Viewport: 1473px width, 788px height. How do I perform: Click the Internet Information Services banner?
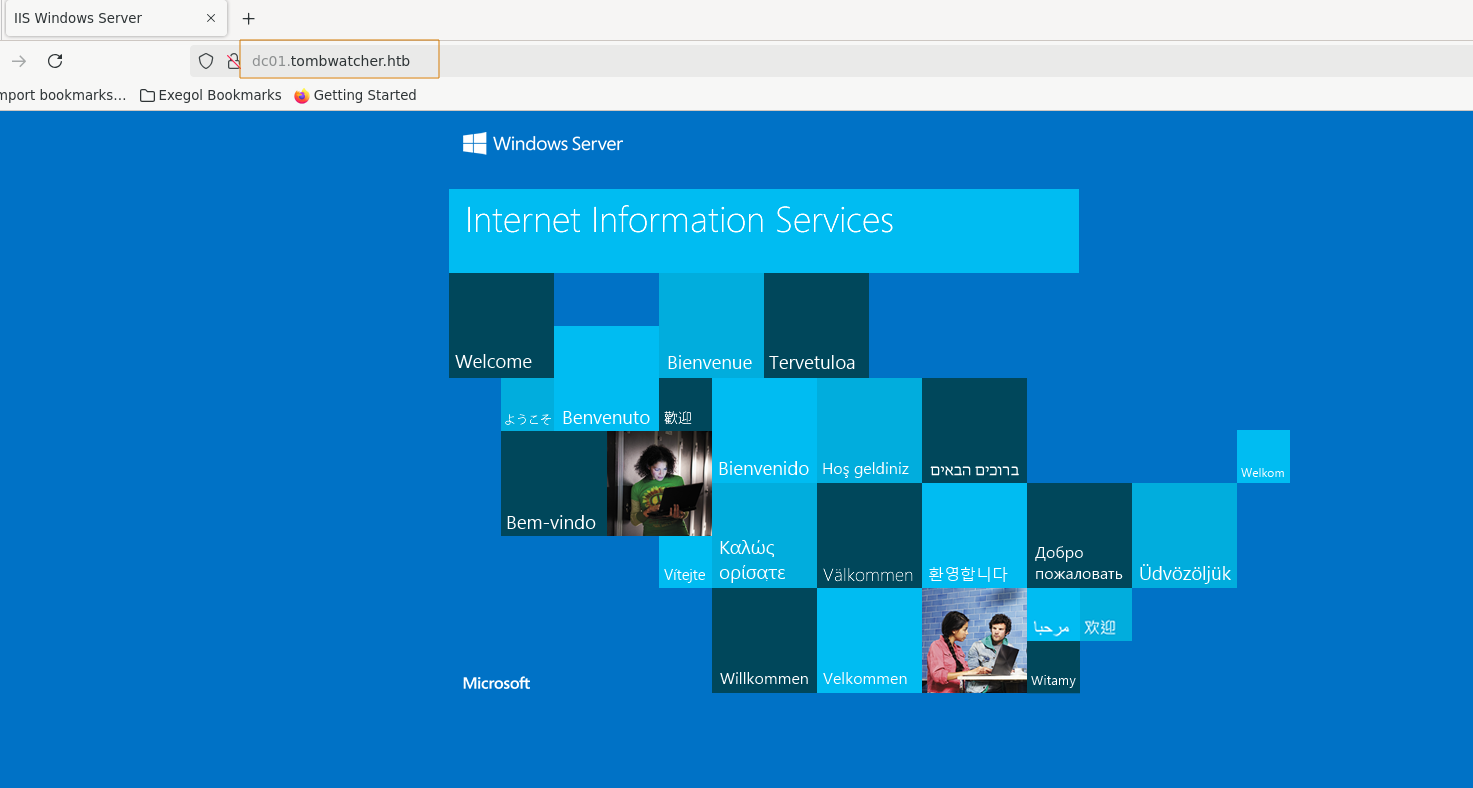tap(764, 231)
